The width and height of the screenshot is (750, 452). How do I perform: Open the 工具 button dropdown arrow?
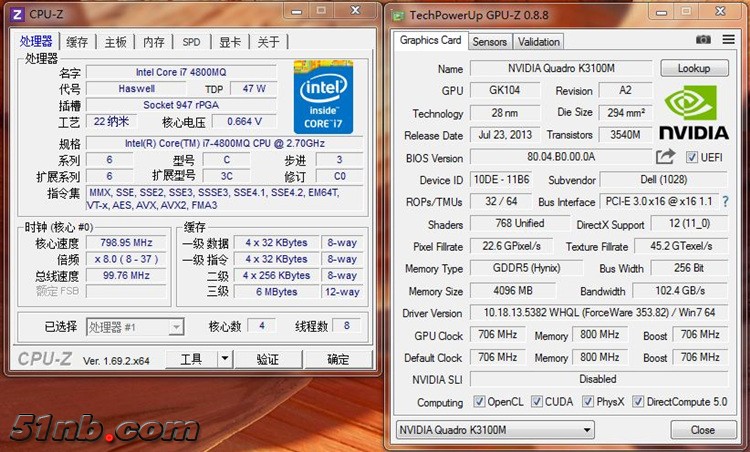(225, 359)
